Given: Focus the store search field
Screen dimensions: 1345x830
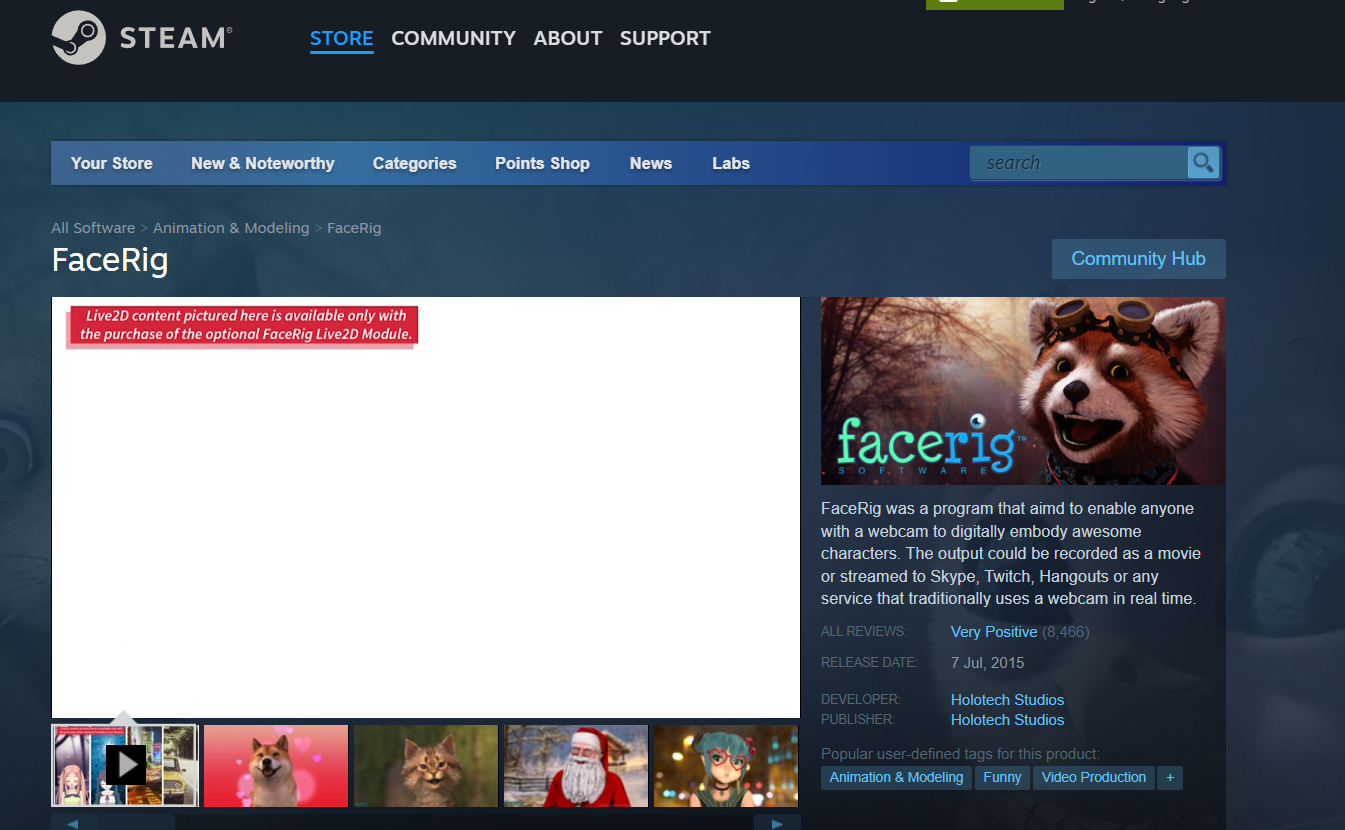Looking at the screenshot, I should point(1079,162).
